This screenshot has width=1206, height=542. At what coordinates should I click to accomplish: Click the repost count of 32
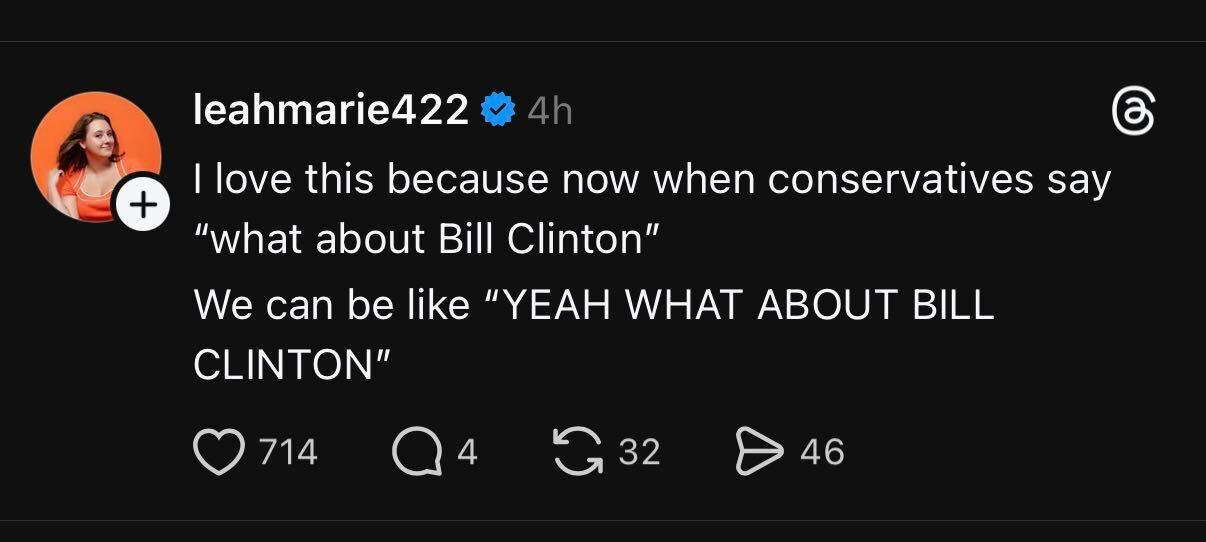pos(639,452)
